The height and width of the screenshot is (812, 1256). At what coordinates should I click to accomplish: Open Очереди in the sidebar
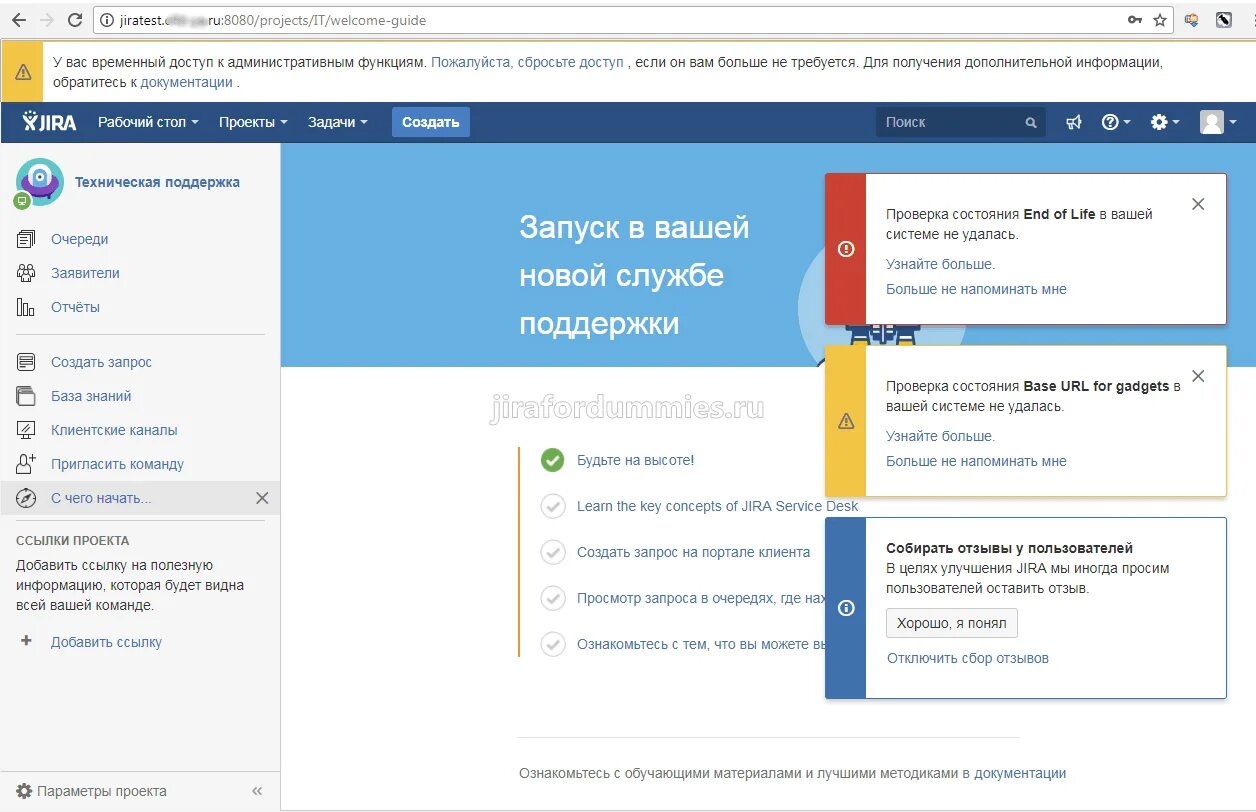pos(80,239)
